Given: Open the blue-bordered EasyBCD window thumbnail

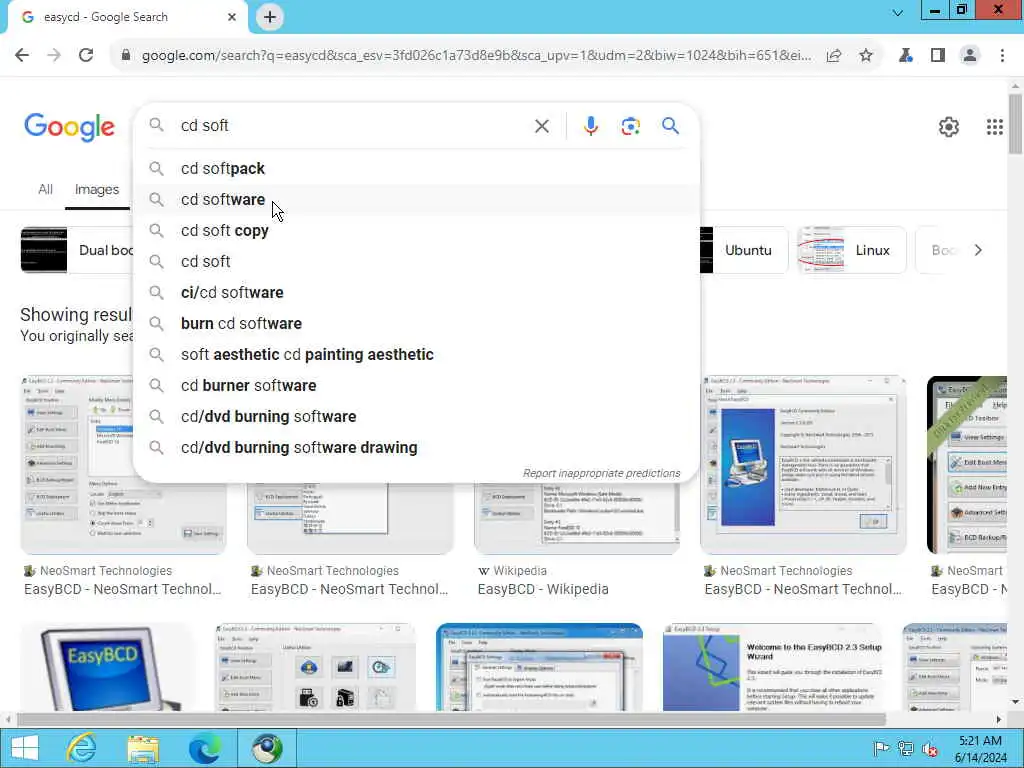Looking at the screenshot, I should click(539, 667).
